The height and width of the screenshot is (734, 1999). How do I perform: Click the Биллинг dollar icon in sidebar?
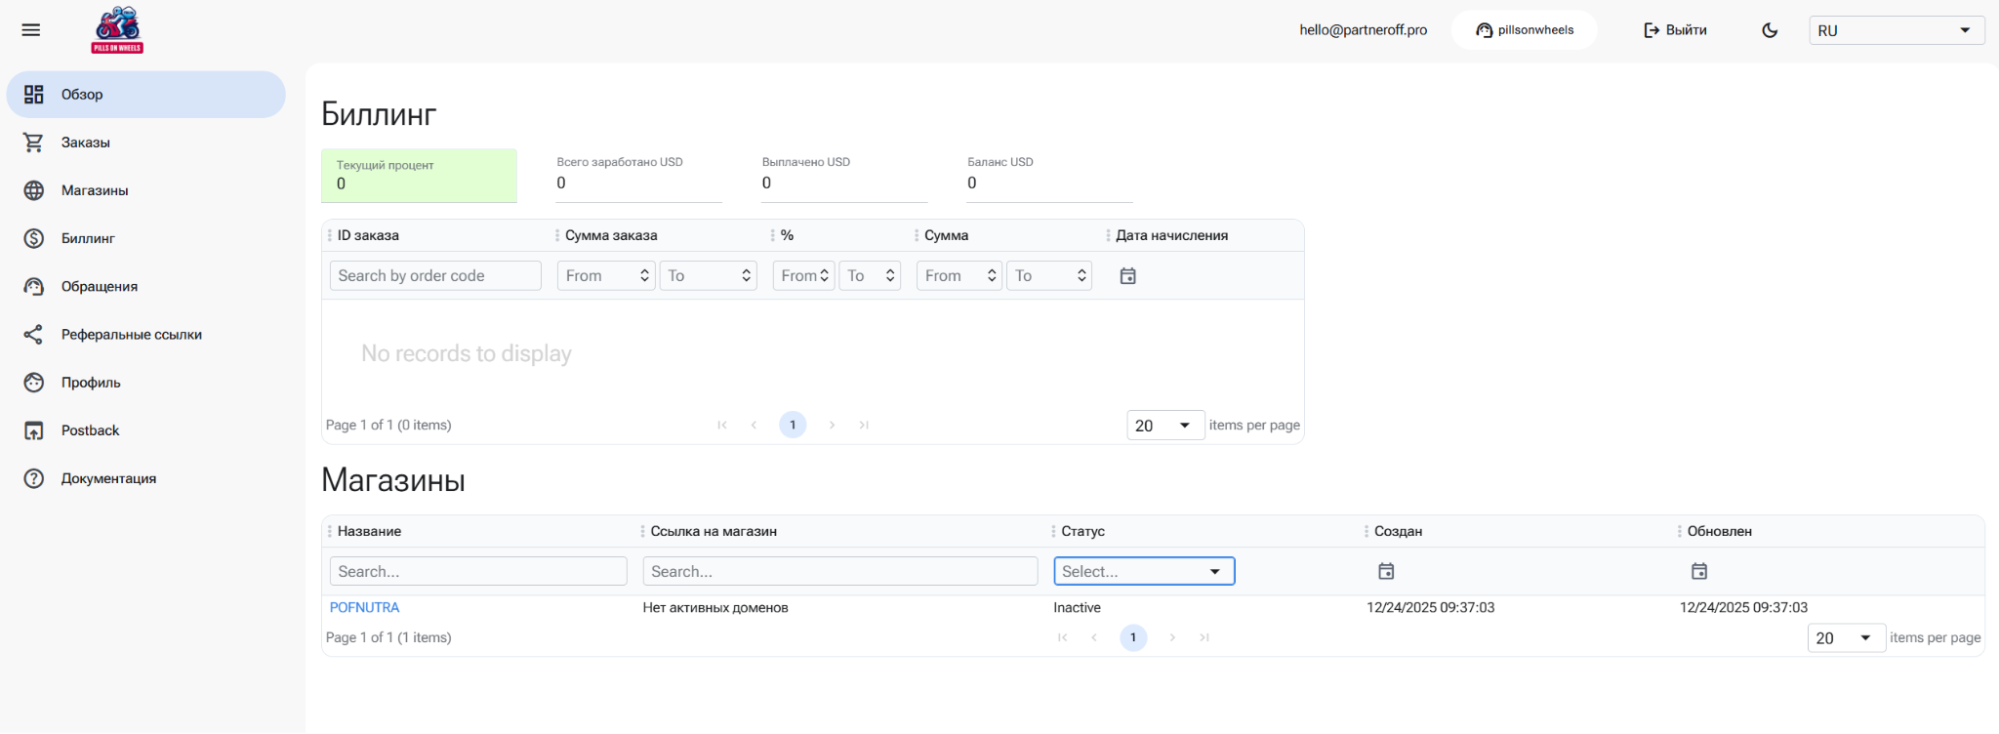click(34, 238)
